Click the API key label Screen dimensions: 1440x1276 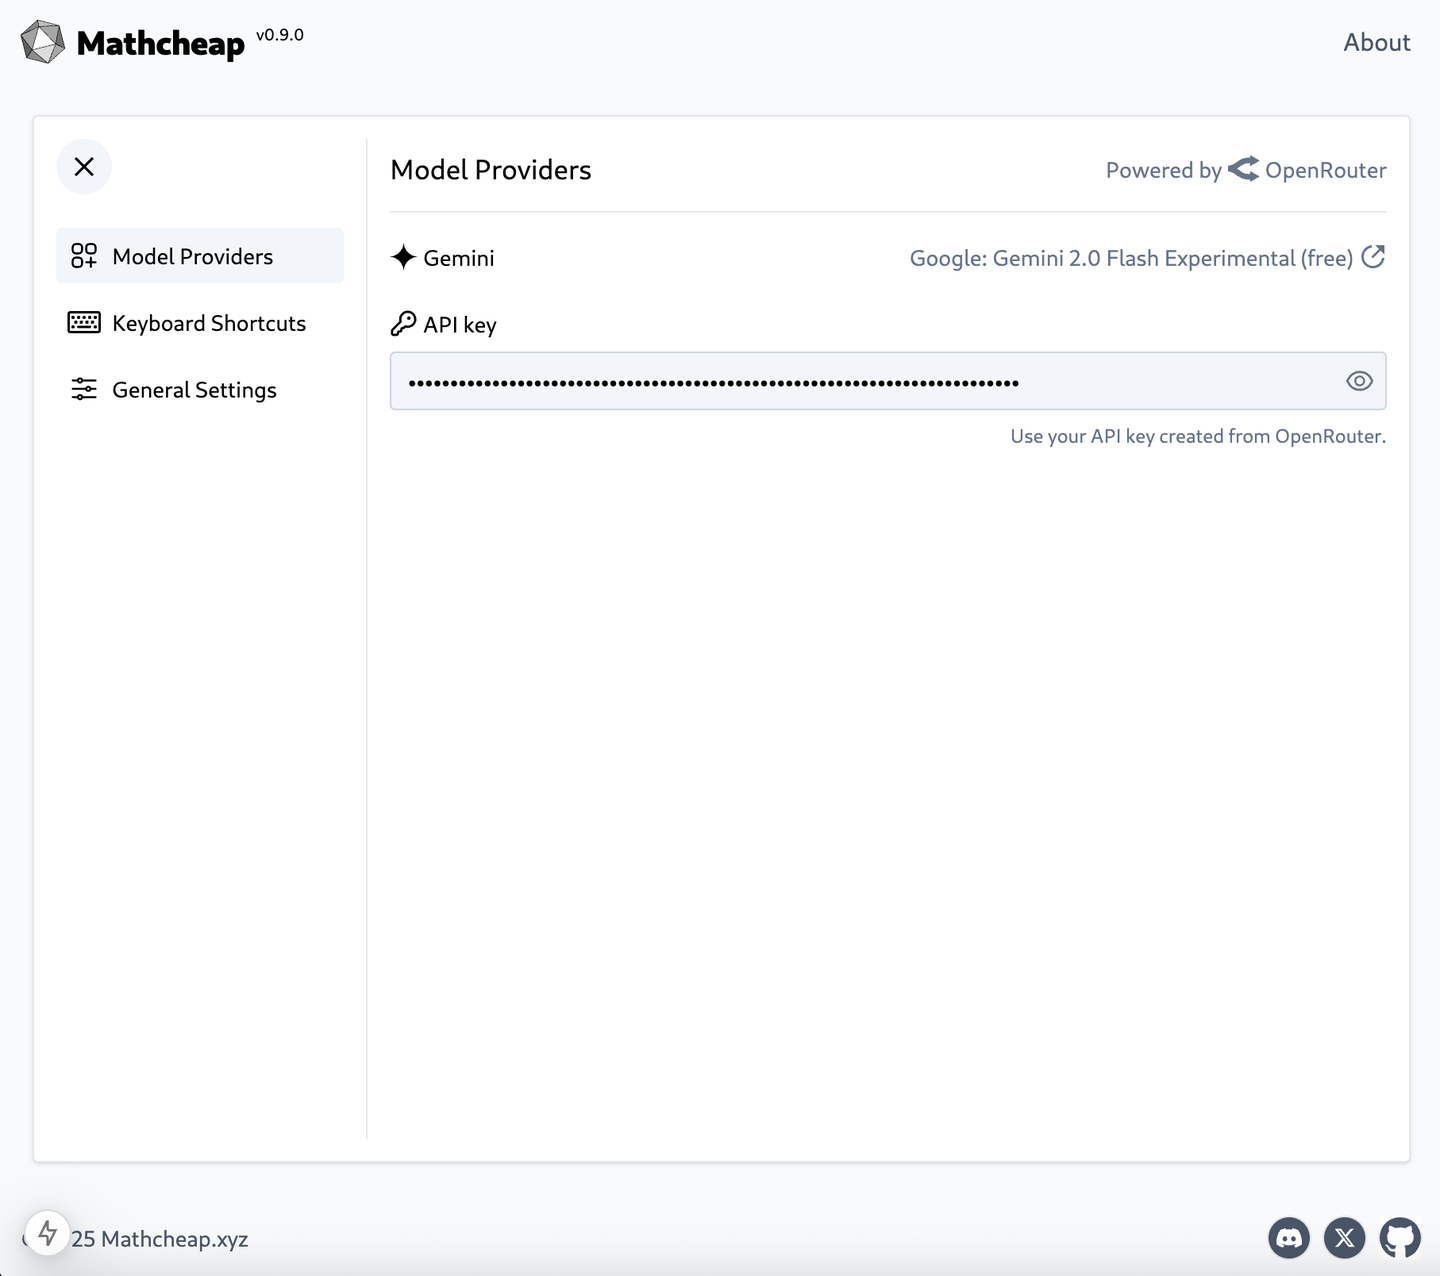460,325
